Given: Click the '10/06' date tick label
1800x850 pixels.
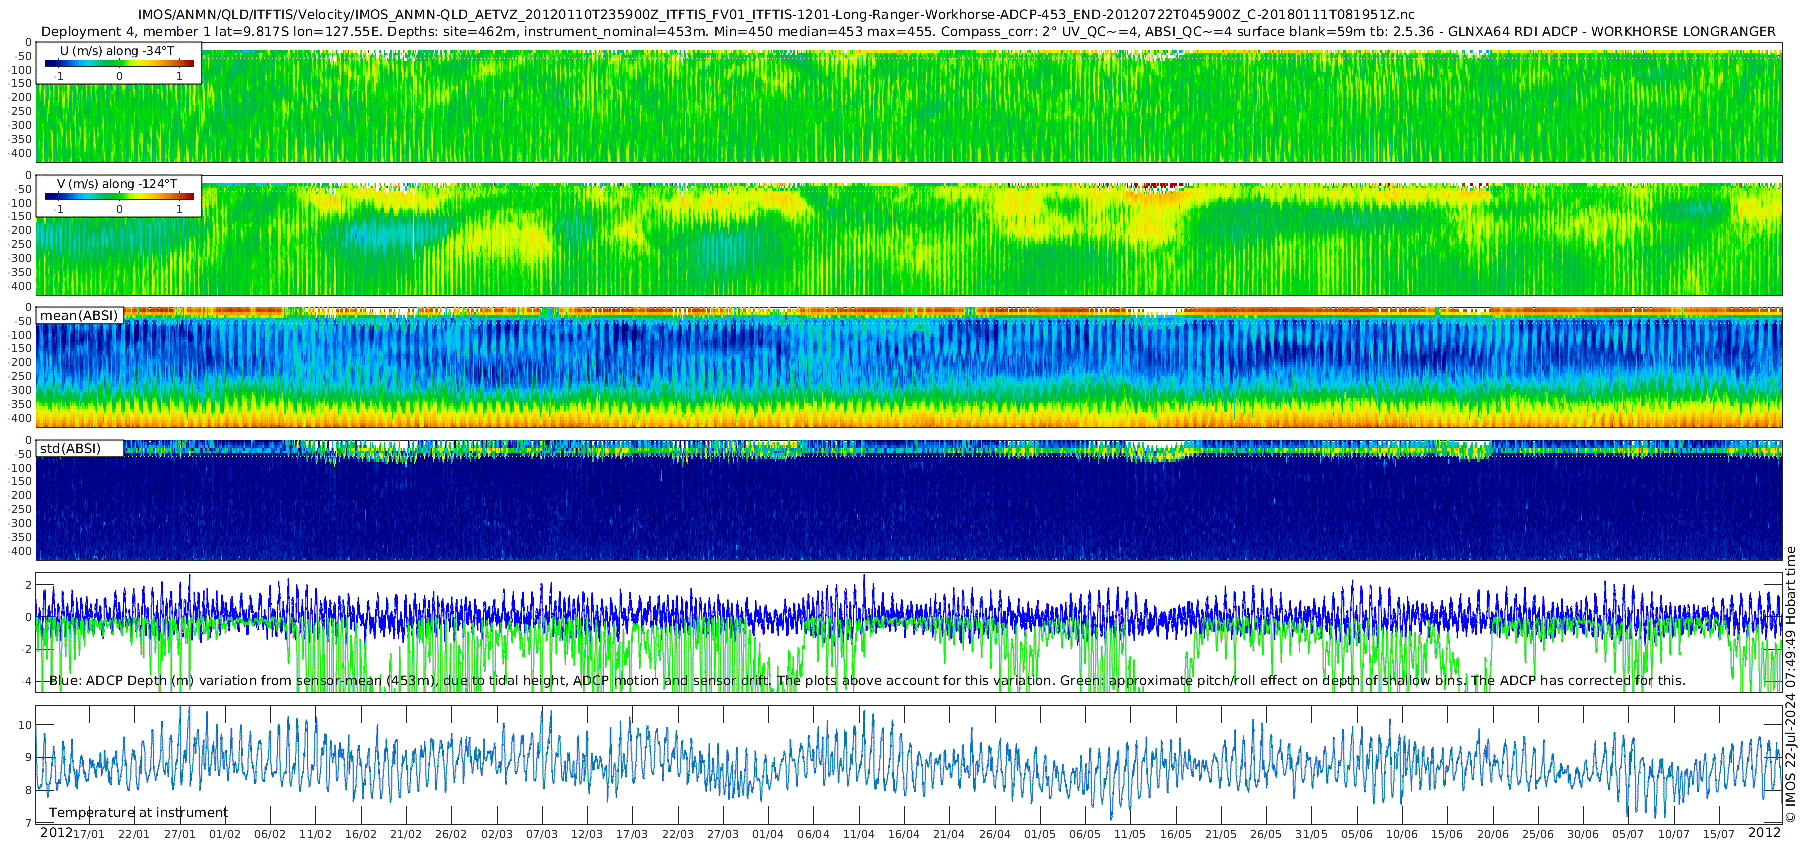Looking at the screenshot, I should (x=1402, y=834).
